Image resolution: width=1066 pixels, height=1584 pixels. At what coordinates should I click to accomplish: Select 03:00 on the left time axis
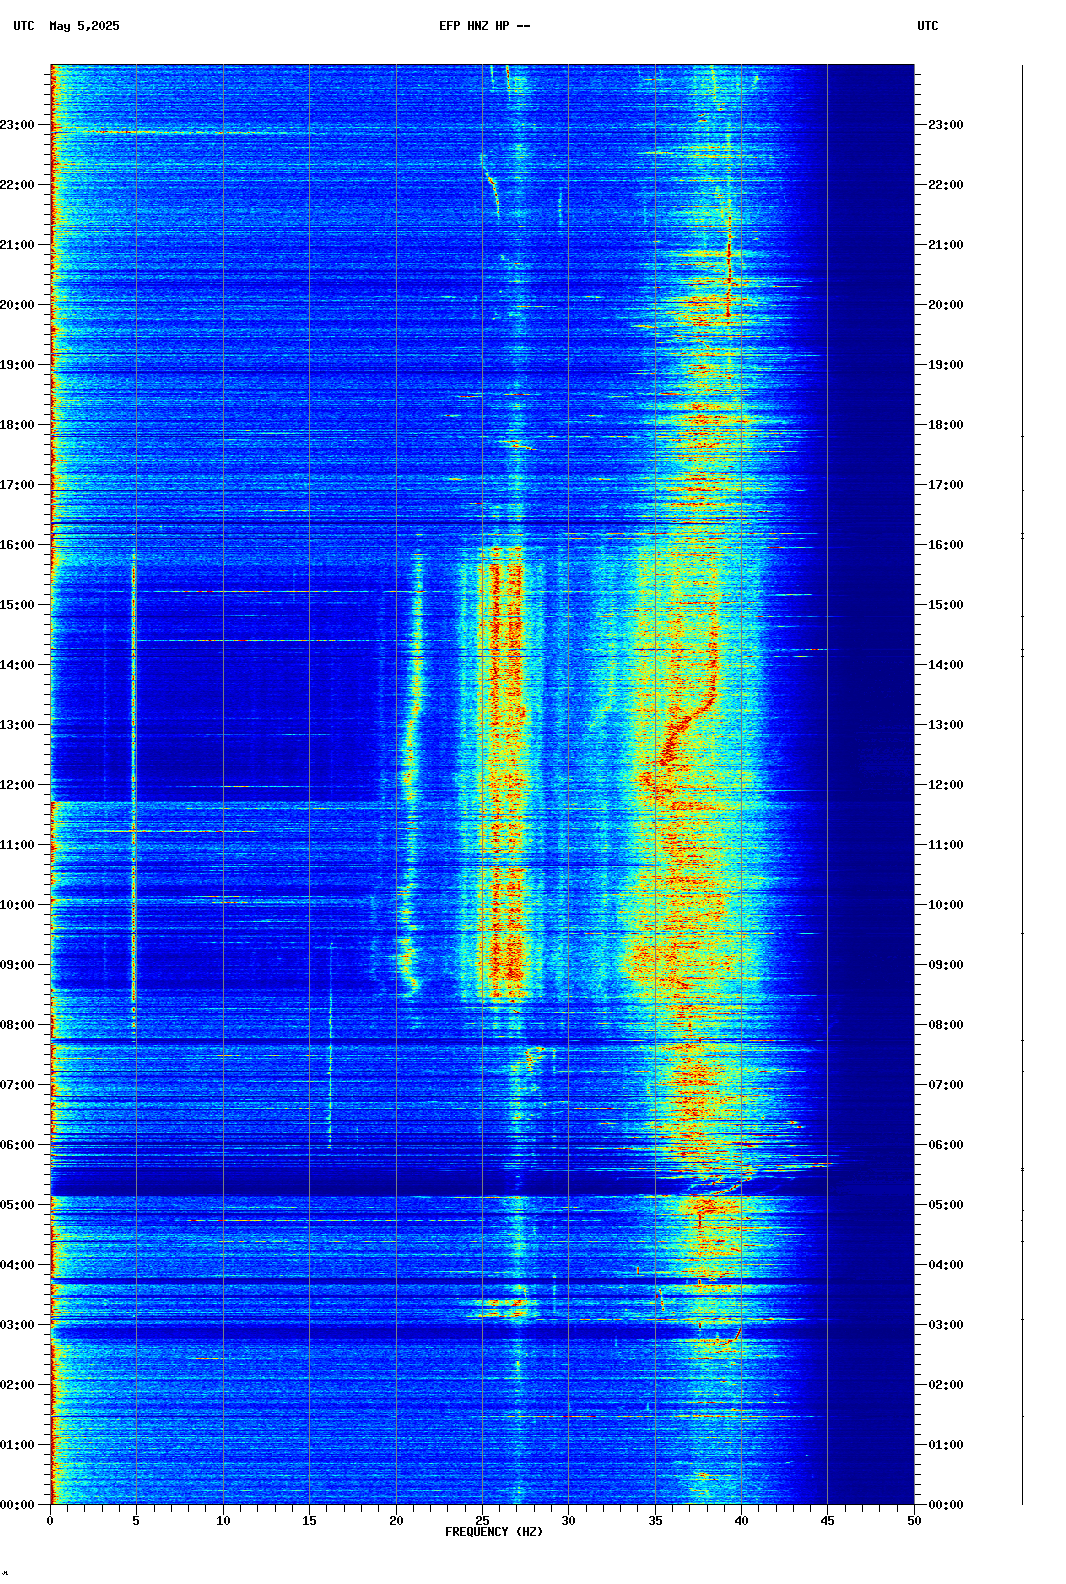point(17,1325)
